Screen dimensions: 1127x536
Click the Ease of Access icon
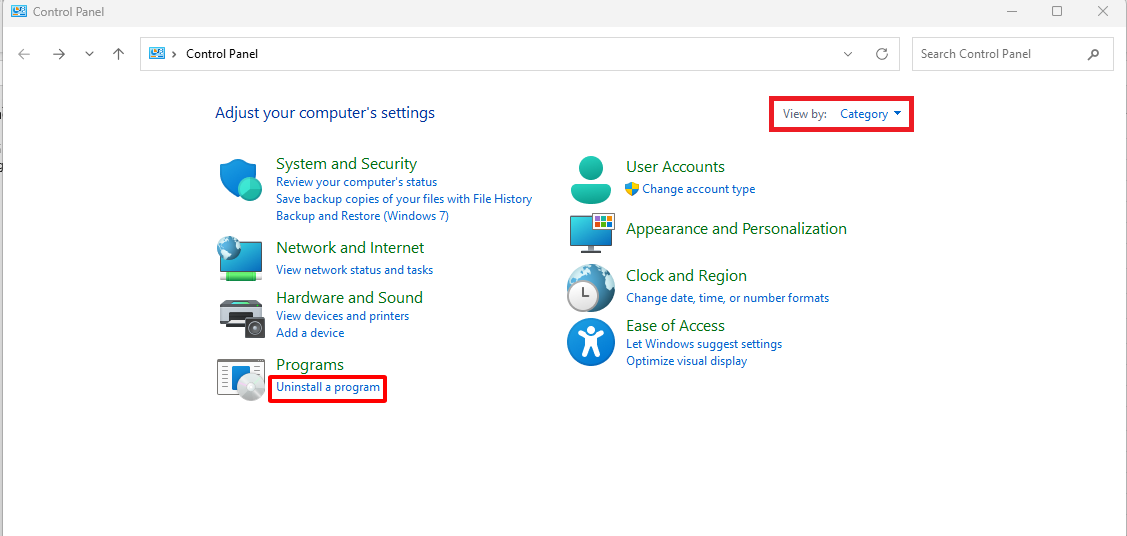coord(591,342)
